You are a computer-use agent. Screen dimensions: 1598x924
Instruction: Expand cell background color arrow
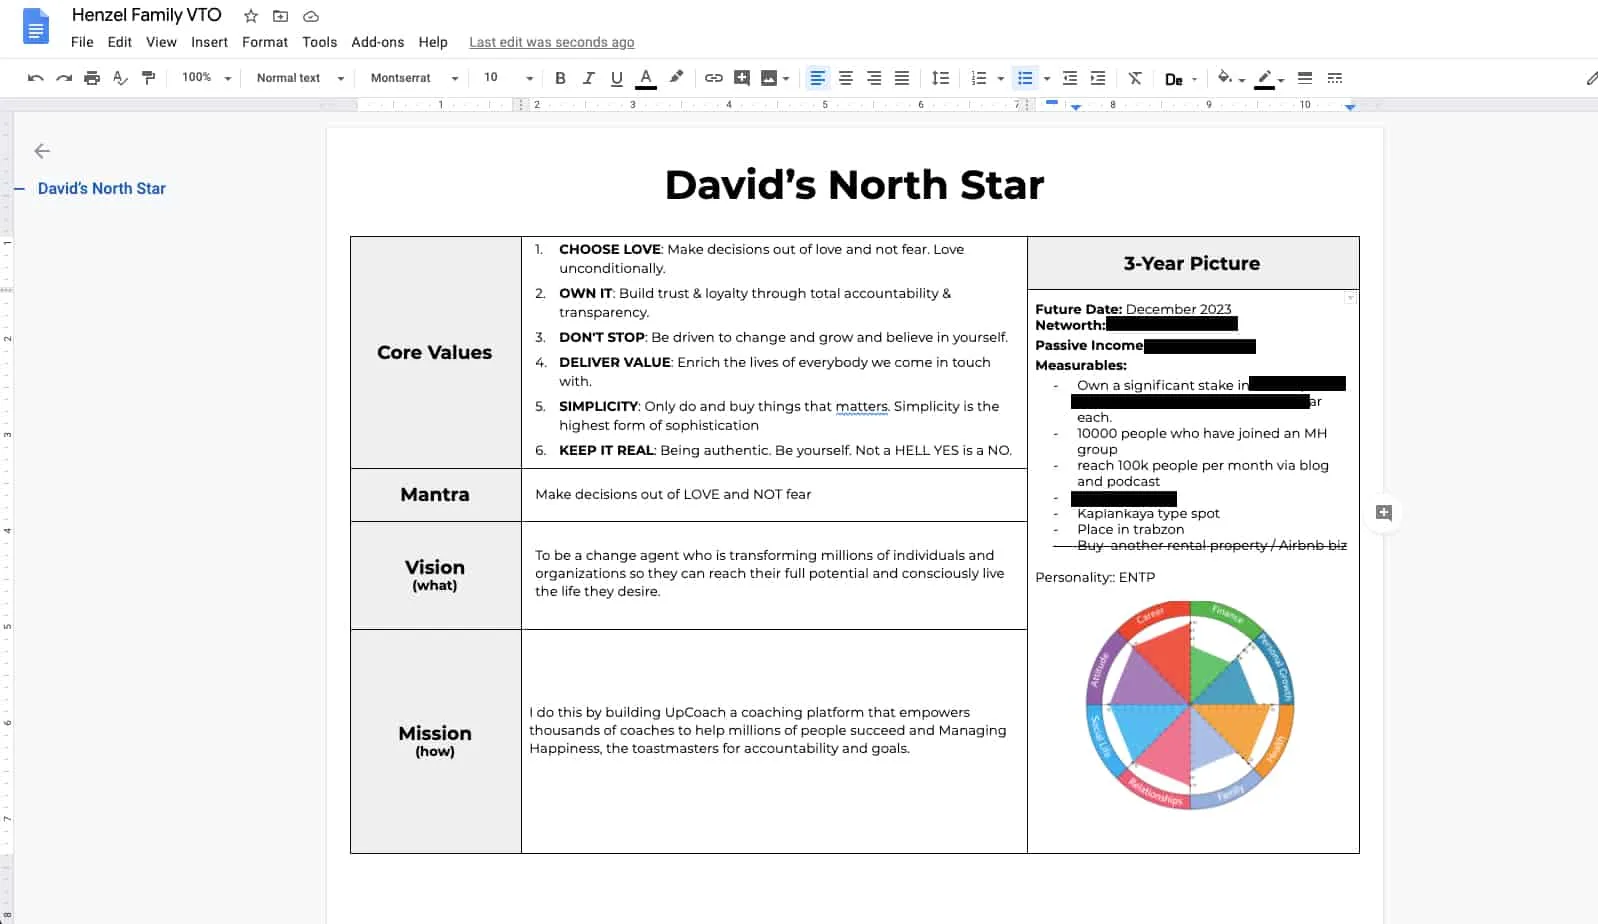(1242, 78)
